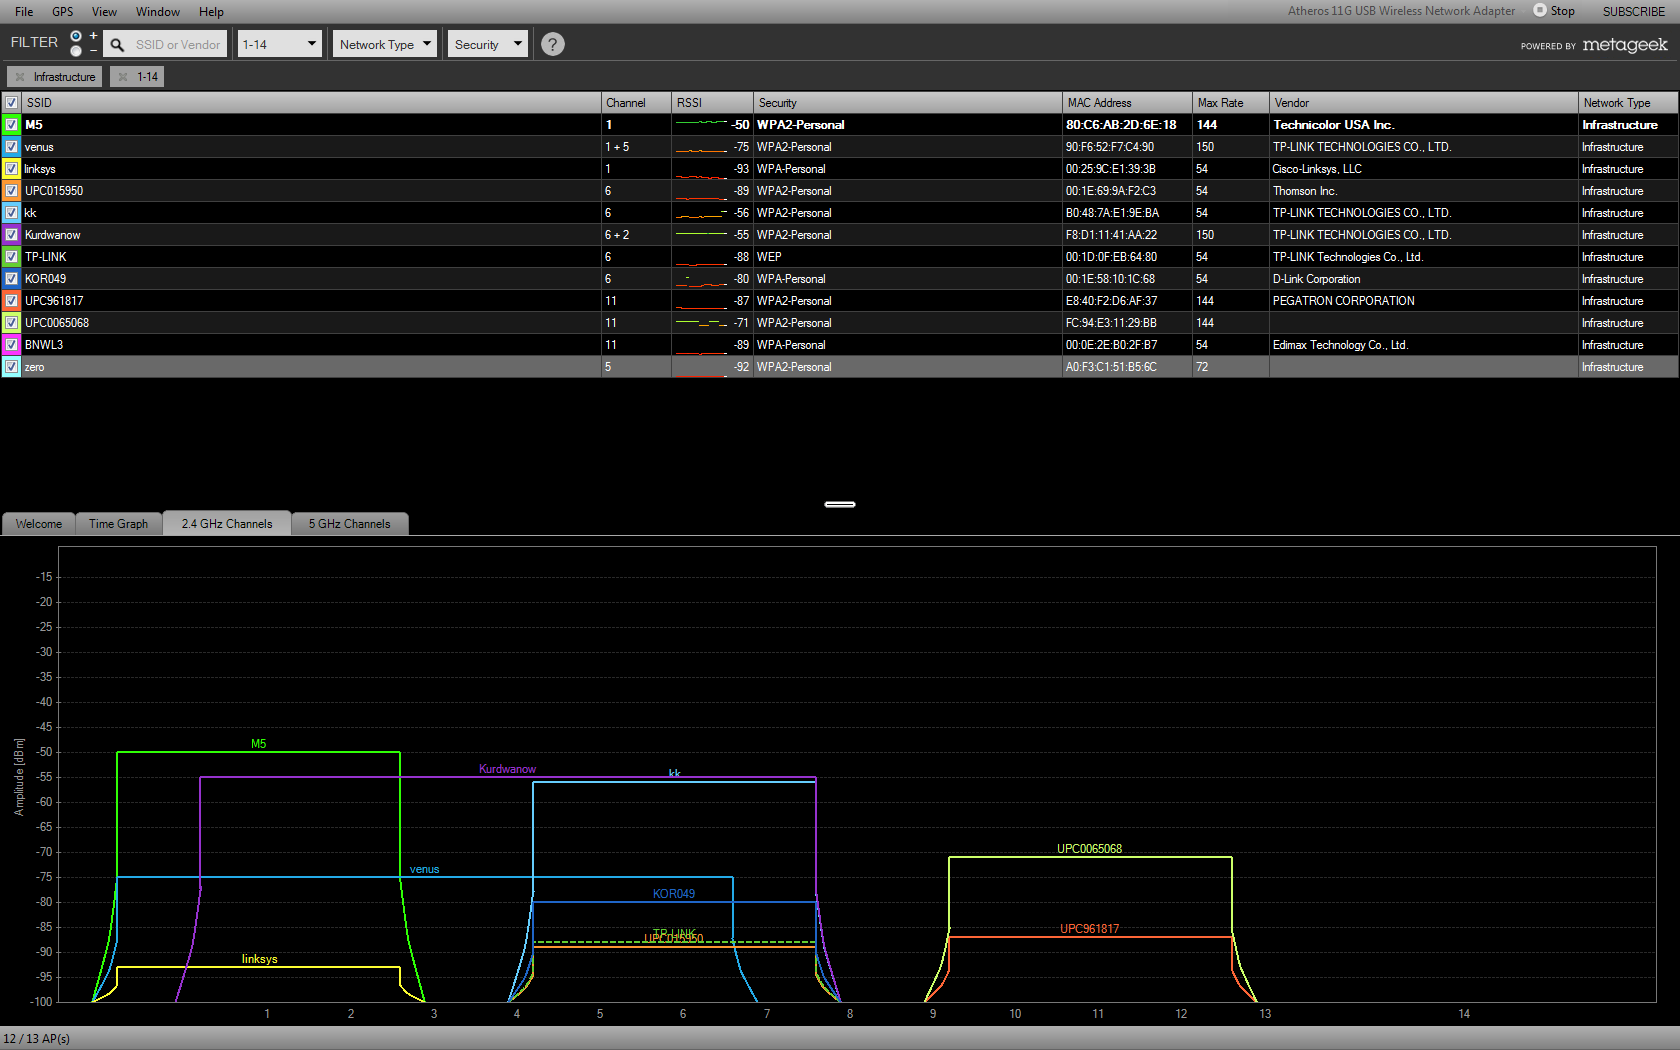
Task: Uncheck the Kurdwanow network checkbox
Action: [x=11, y=235]
